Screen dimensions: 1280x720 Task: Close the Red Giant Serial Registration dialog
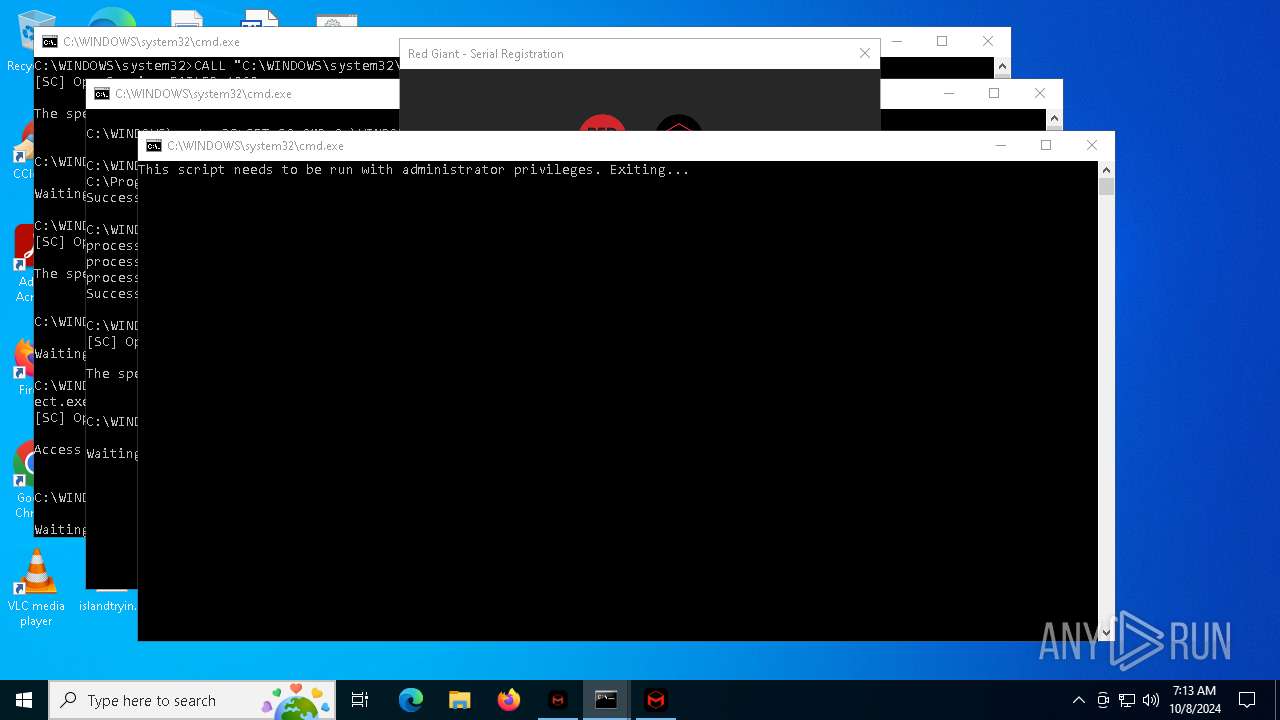[x=865, y=54]
